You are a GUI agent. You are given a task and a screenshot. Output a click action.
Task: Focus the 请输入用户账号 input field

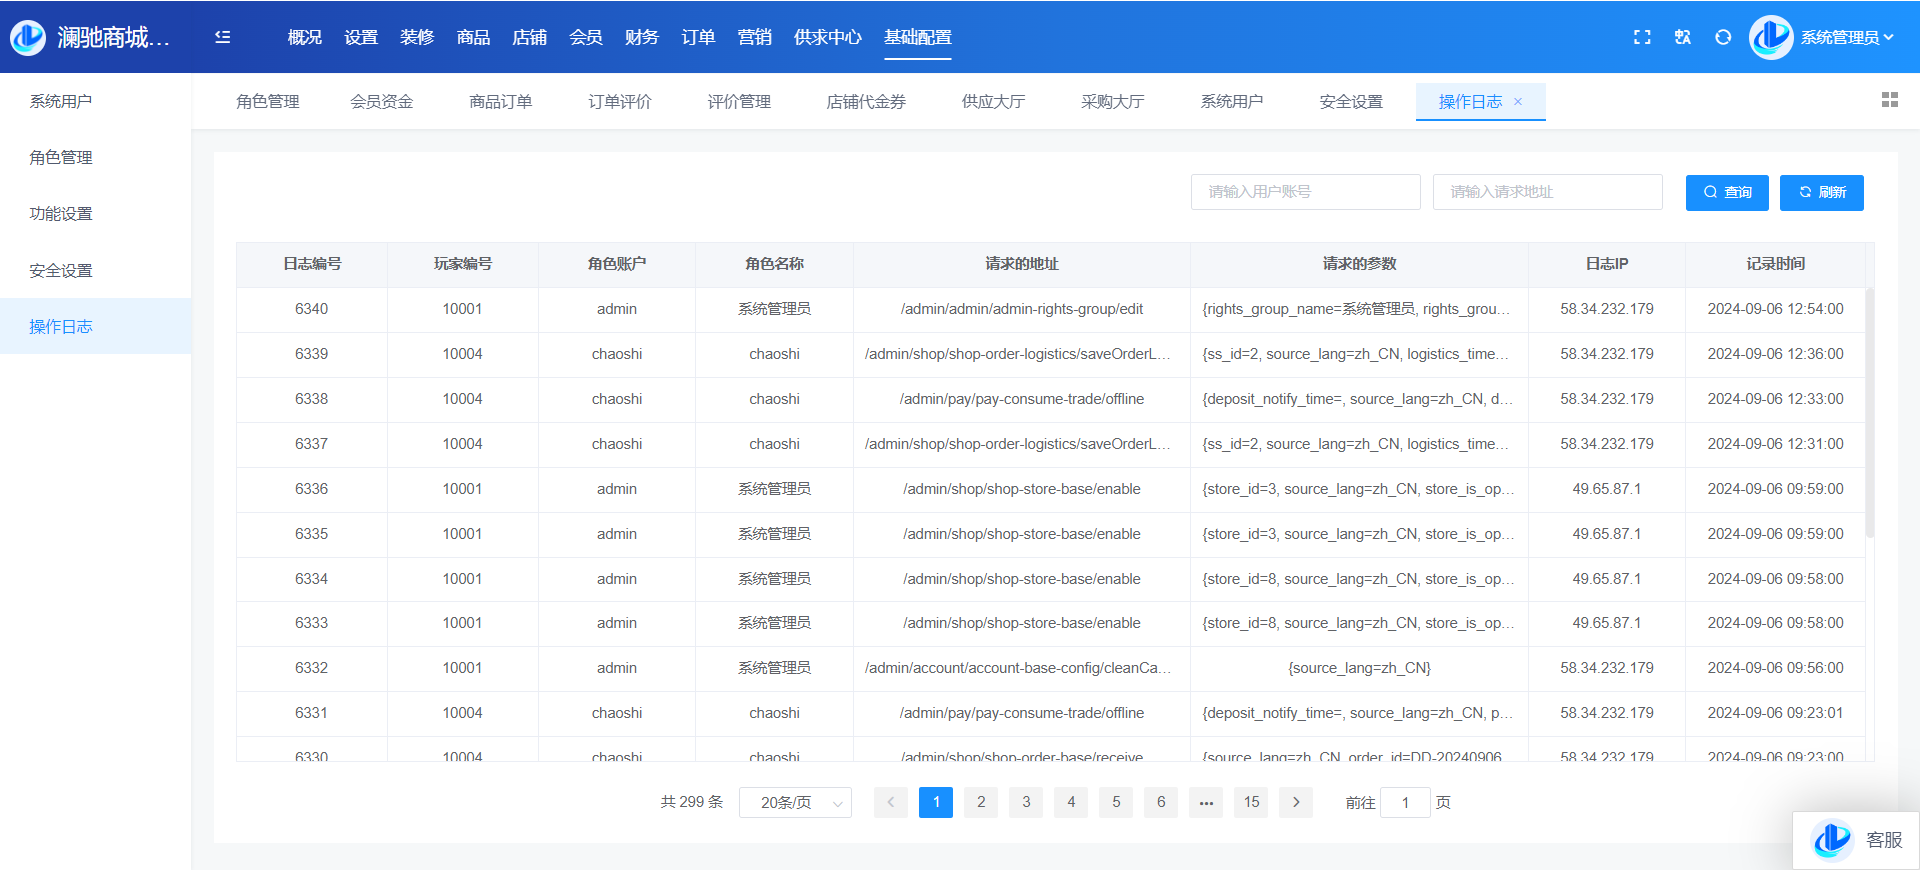[x=1305, y=192]
